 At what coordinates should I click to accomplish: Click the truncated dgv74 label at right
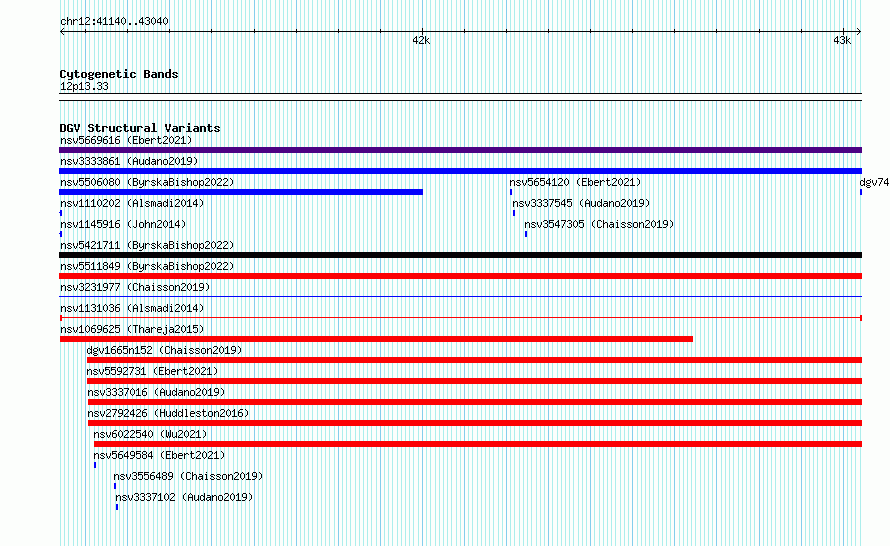(x=874, y=182)
